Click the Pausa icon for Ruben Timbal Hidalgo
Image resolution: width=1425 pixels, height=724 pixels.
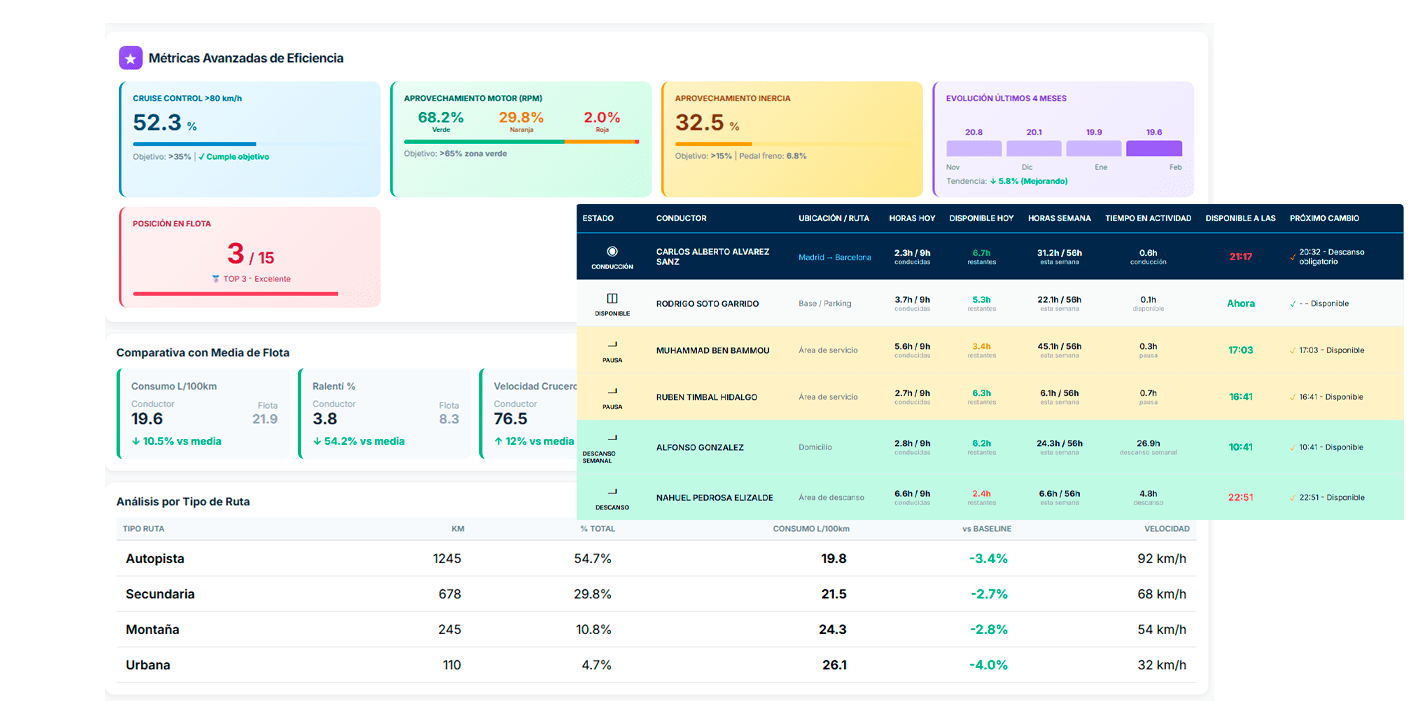click(x=612, y=391)
